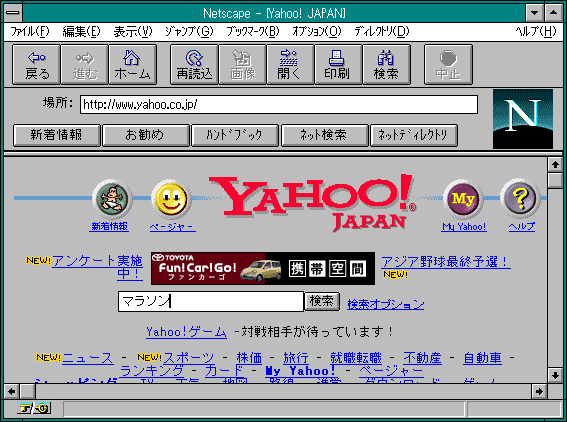Print the page using 印刷 icon

[x=338, y=65]
